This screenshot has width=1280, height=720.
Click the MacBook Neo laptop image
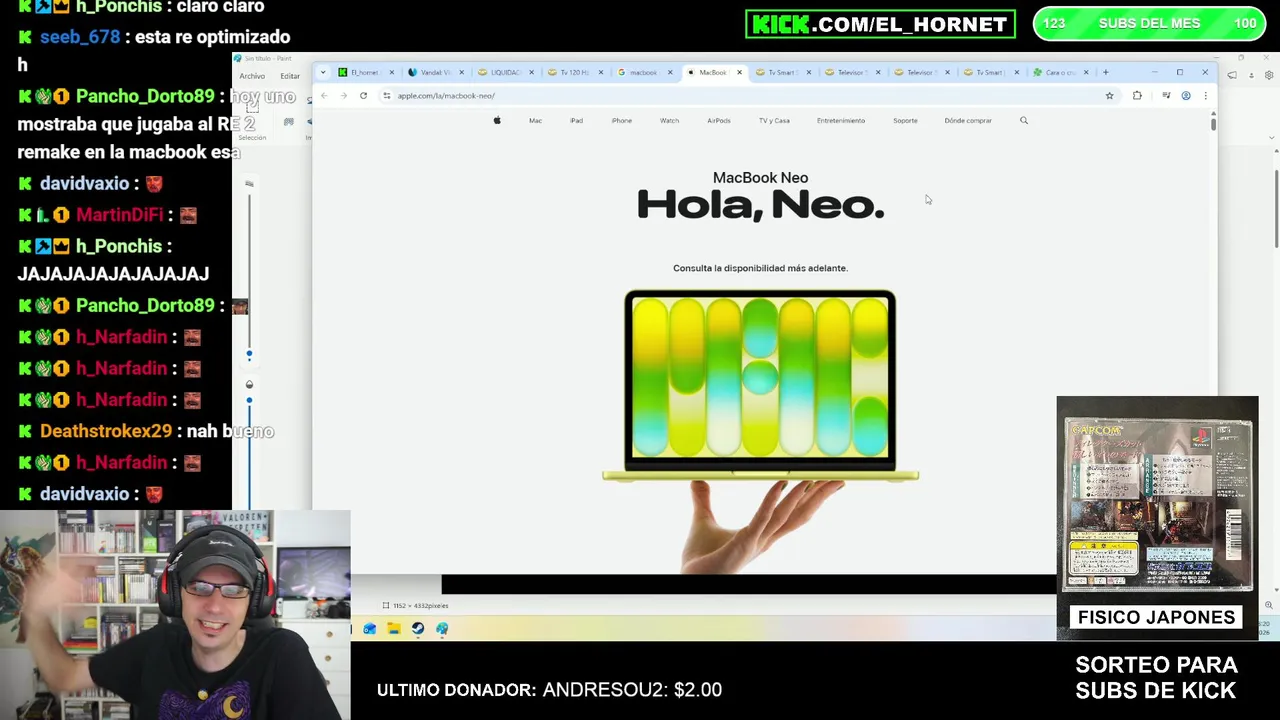tap(760, 385)
